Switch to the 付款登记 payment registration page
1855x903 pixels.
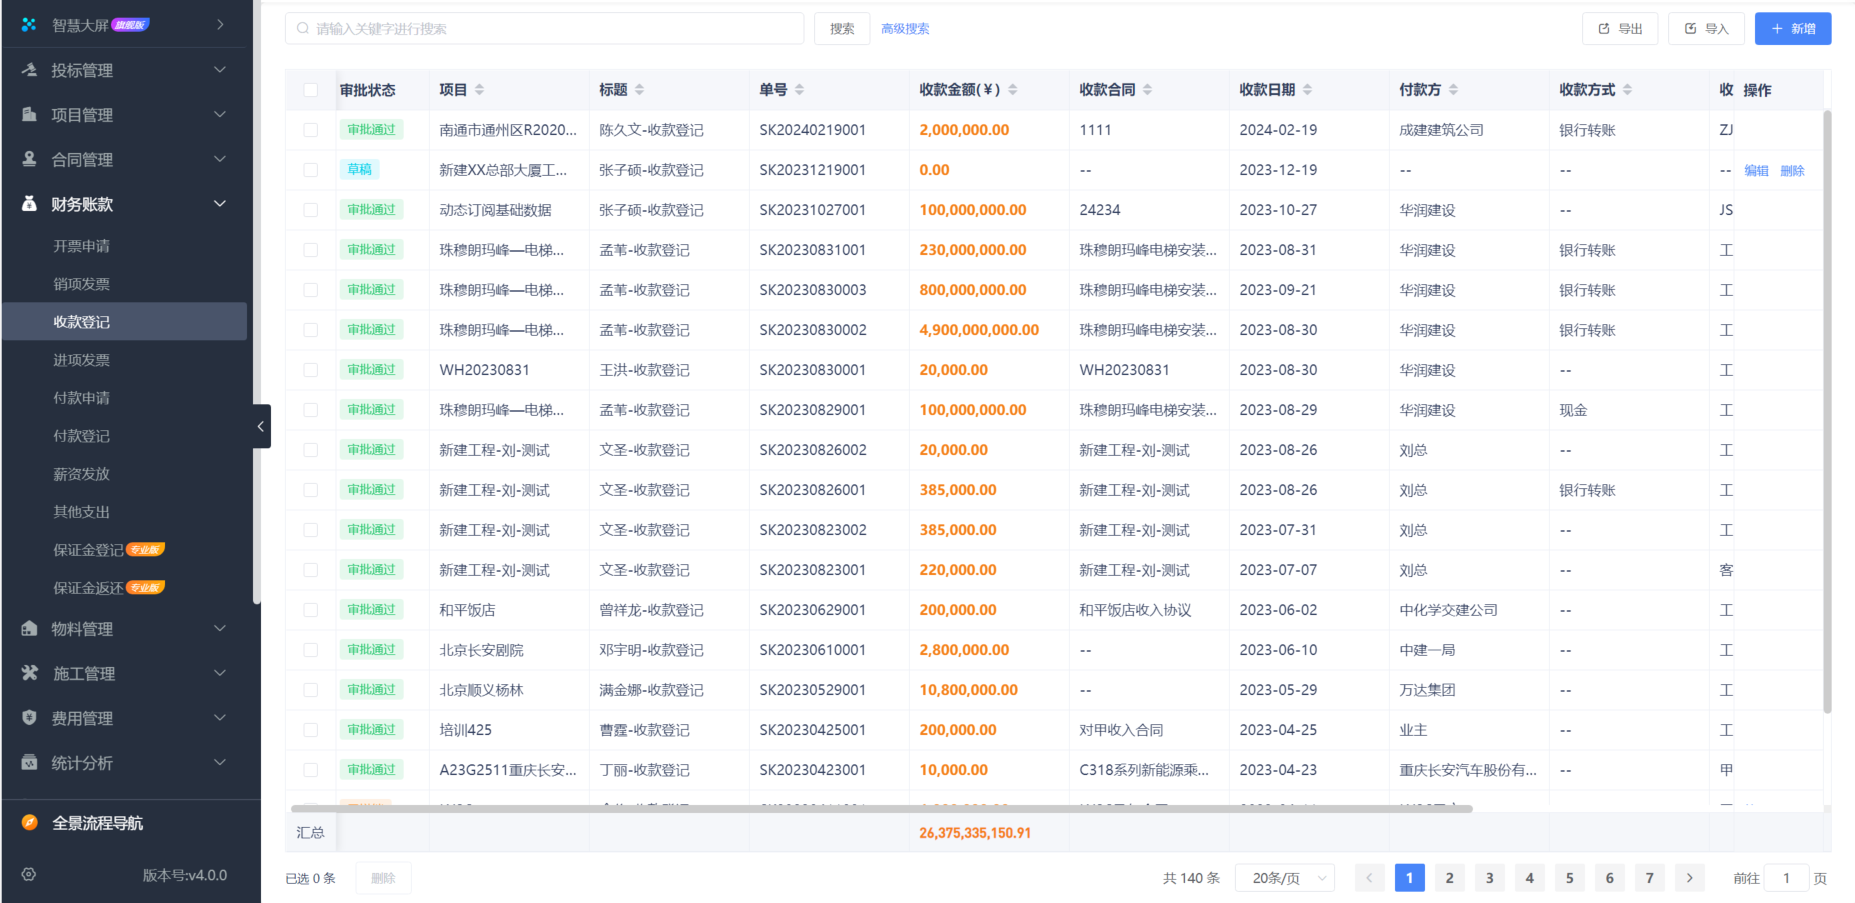[81, 435]
